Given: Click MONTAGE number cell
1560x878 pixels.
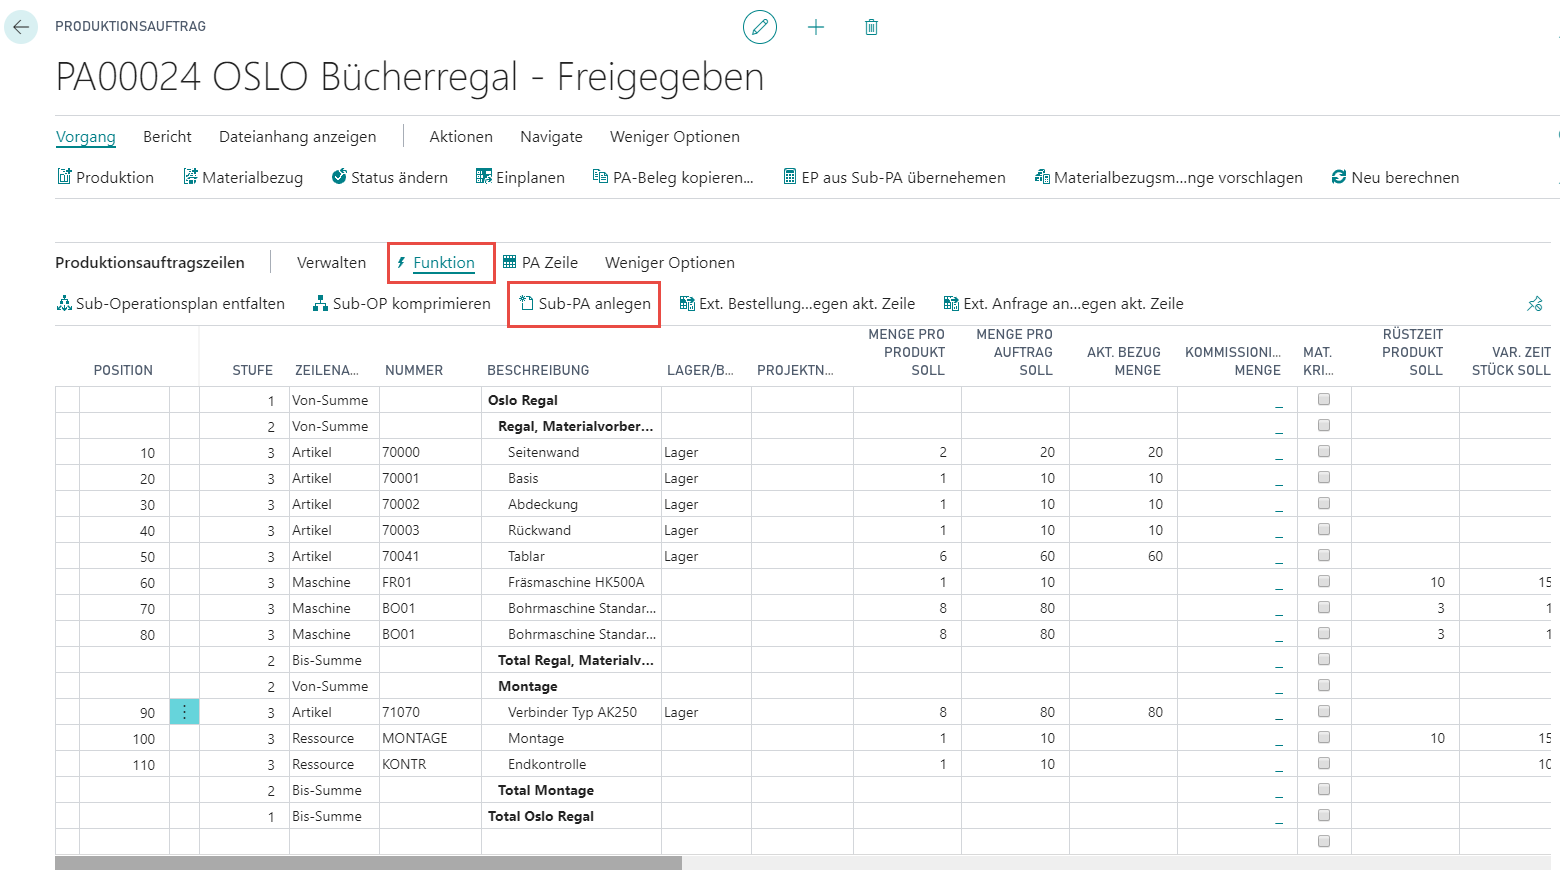Looking at the screenshot, I should 430,738.
